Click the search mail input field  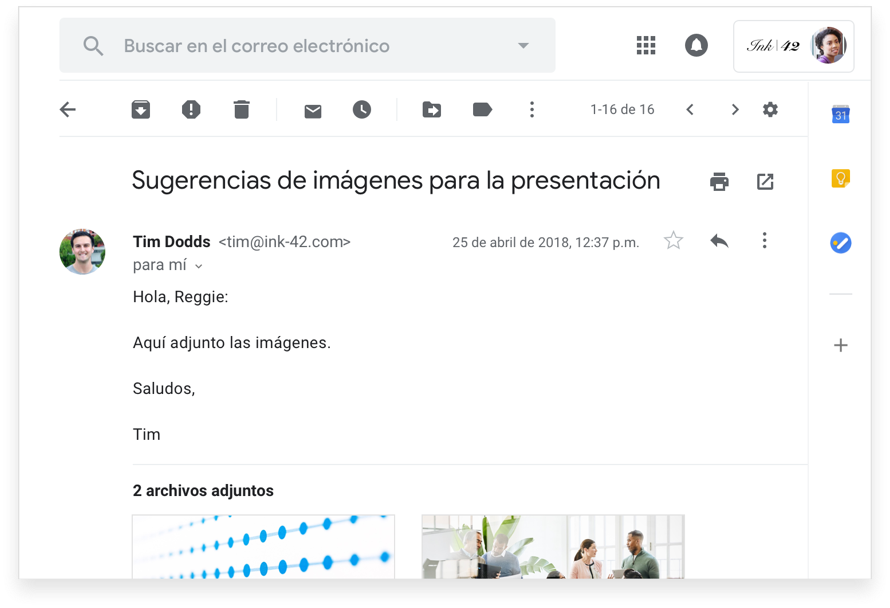click(310, 46)
